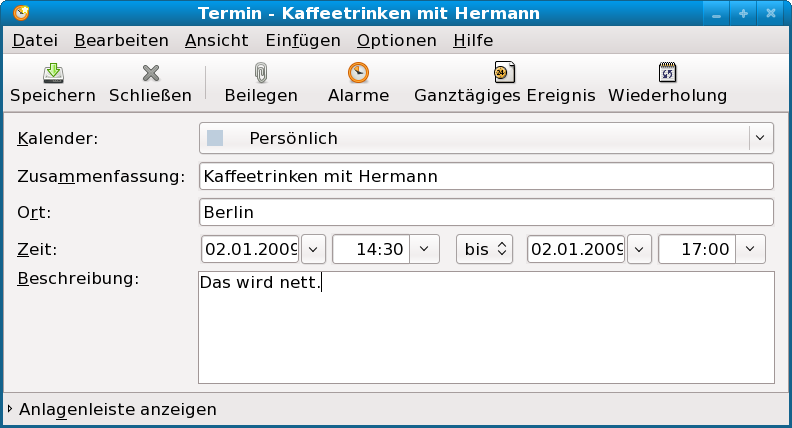
Task: Open end date picker dropdown arrow
Action: pyautogui.click(x=639, y=249)
